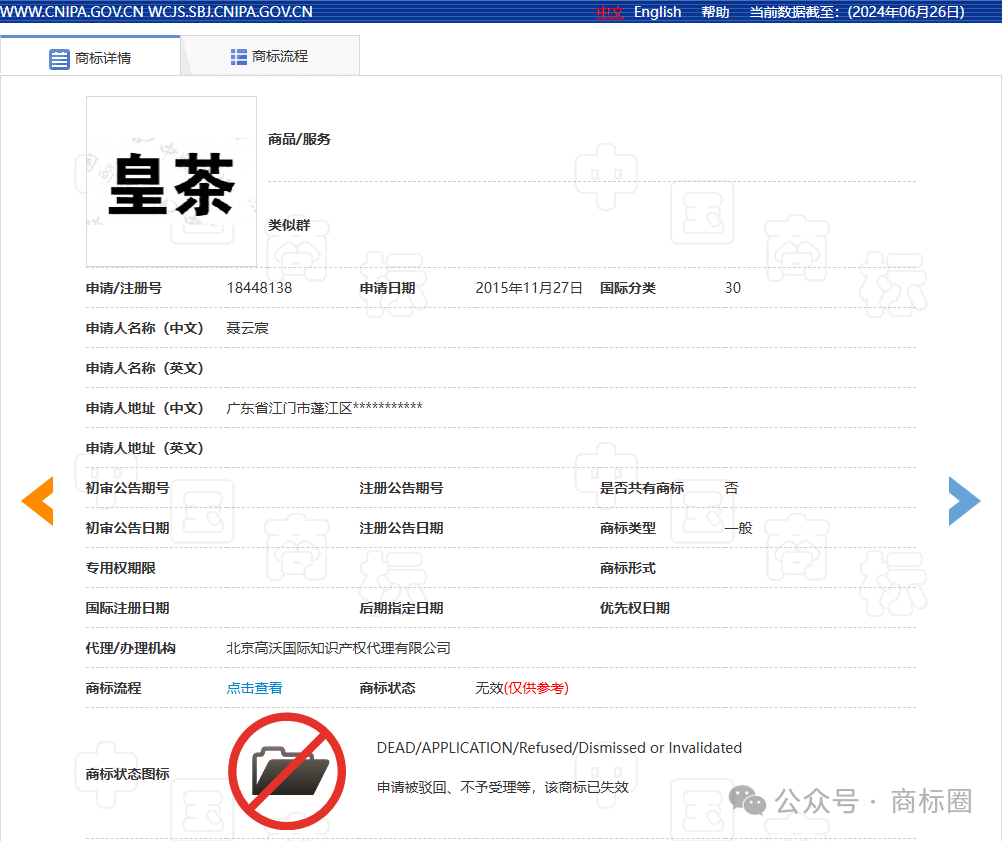The image size is (1004, 841).
Task: Open the 商标详情 tab
Action: click(90, 58)
